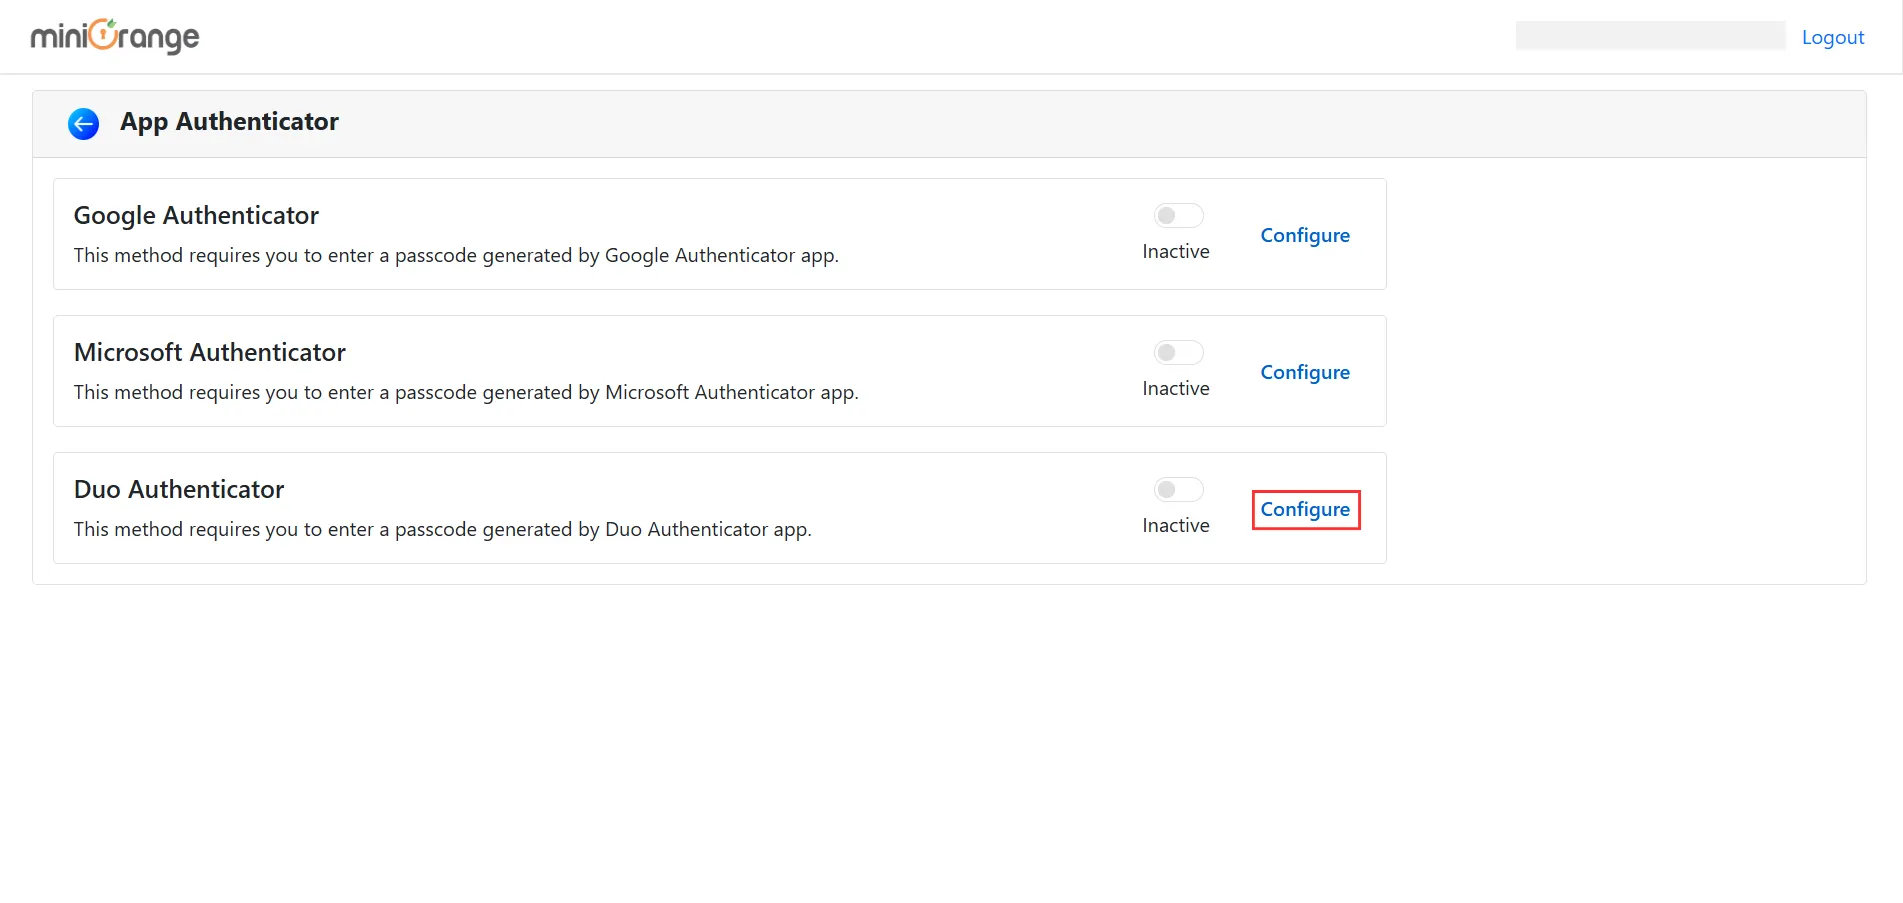The width and height of the screenshot is (1903, 903).
Task: Click Inactive status under Duo Authenticator
Action: coord(1176,525)
